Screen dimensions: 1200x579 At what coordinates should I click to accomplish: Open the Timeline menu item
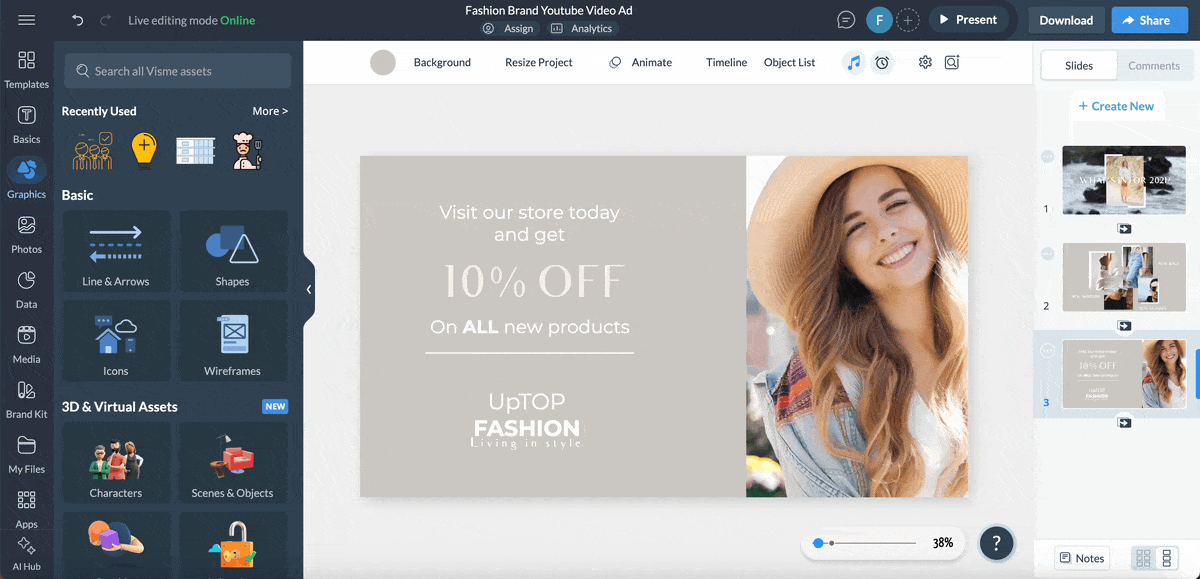pyautogui.click(x=726, y=62)
